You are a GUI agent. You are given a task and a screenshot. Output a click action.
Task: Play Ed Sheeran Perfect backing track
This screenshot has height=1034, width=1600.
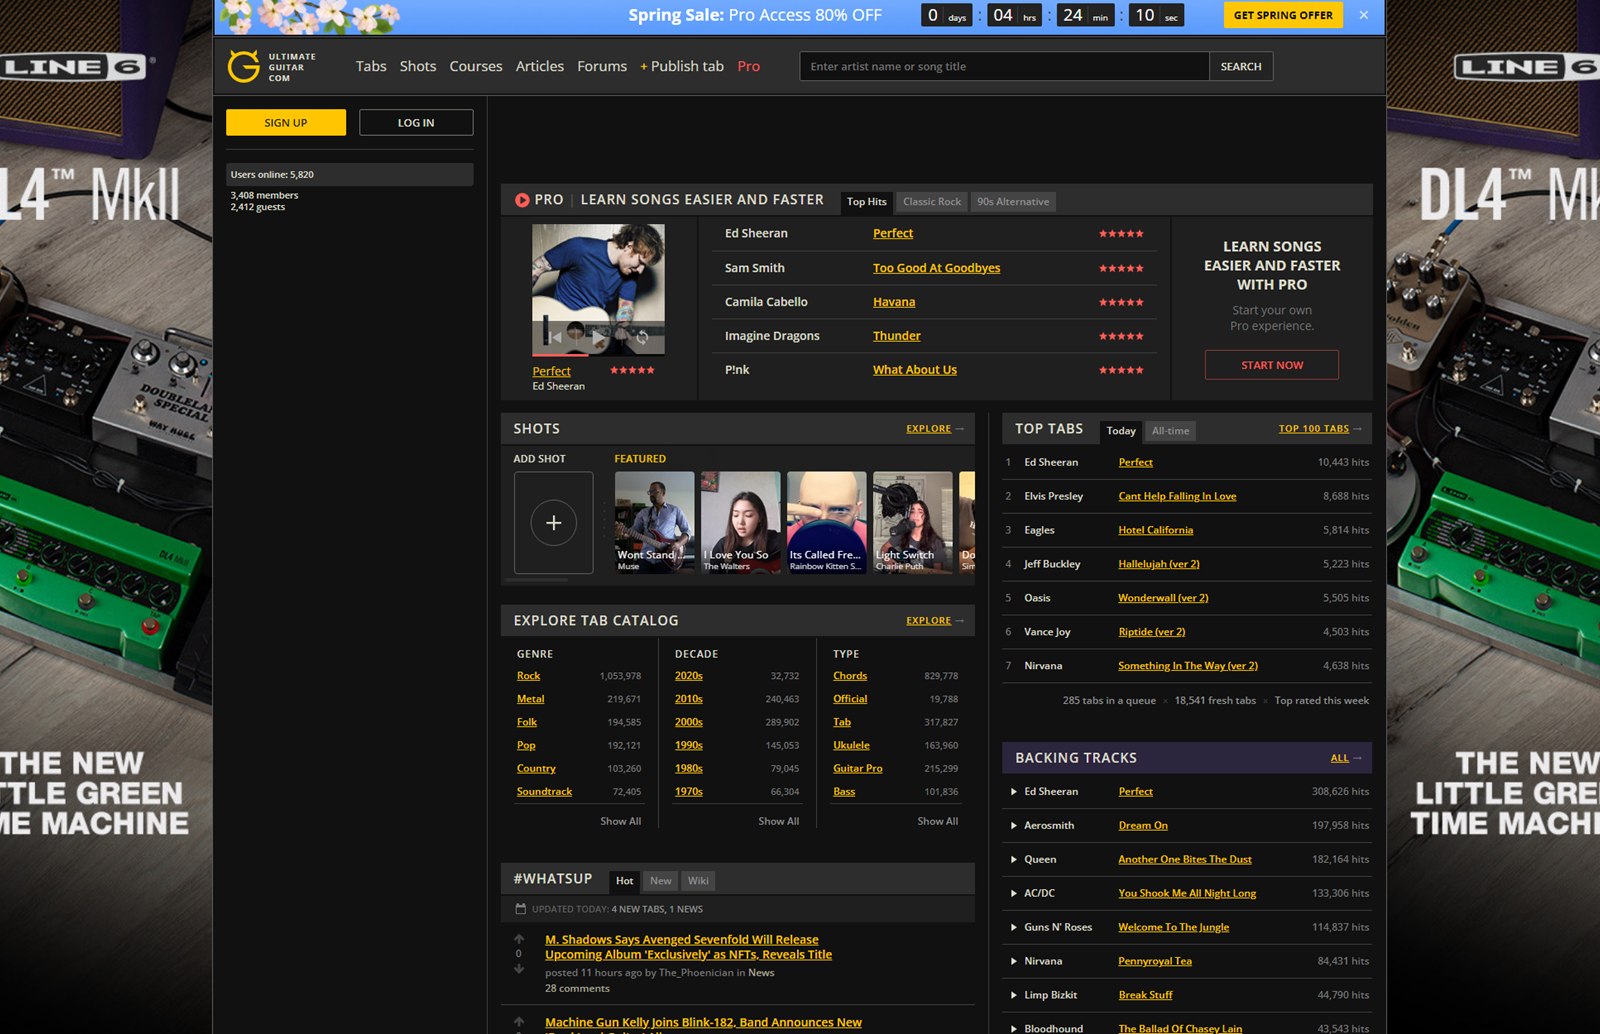(1014, 791)
